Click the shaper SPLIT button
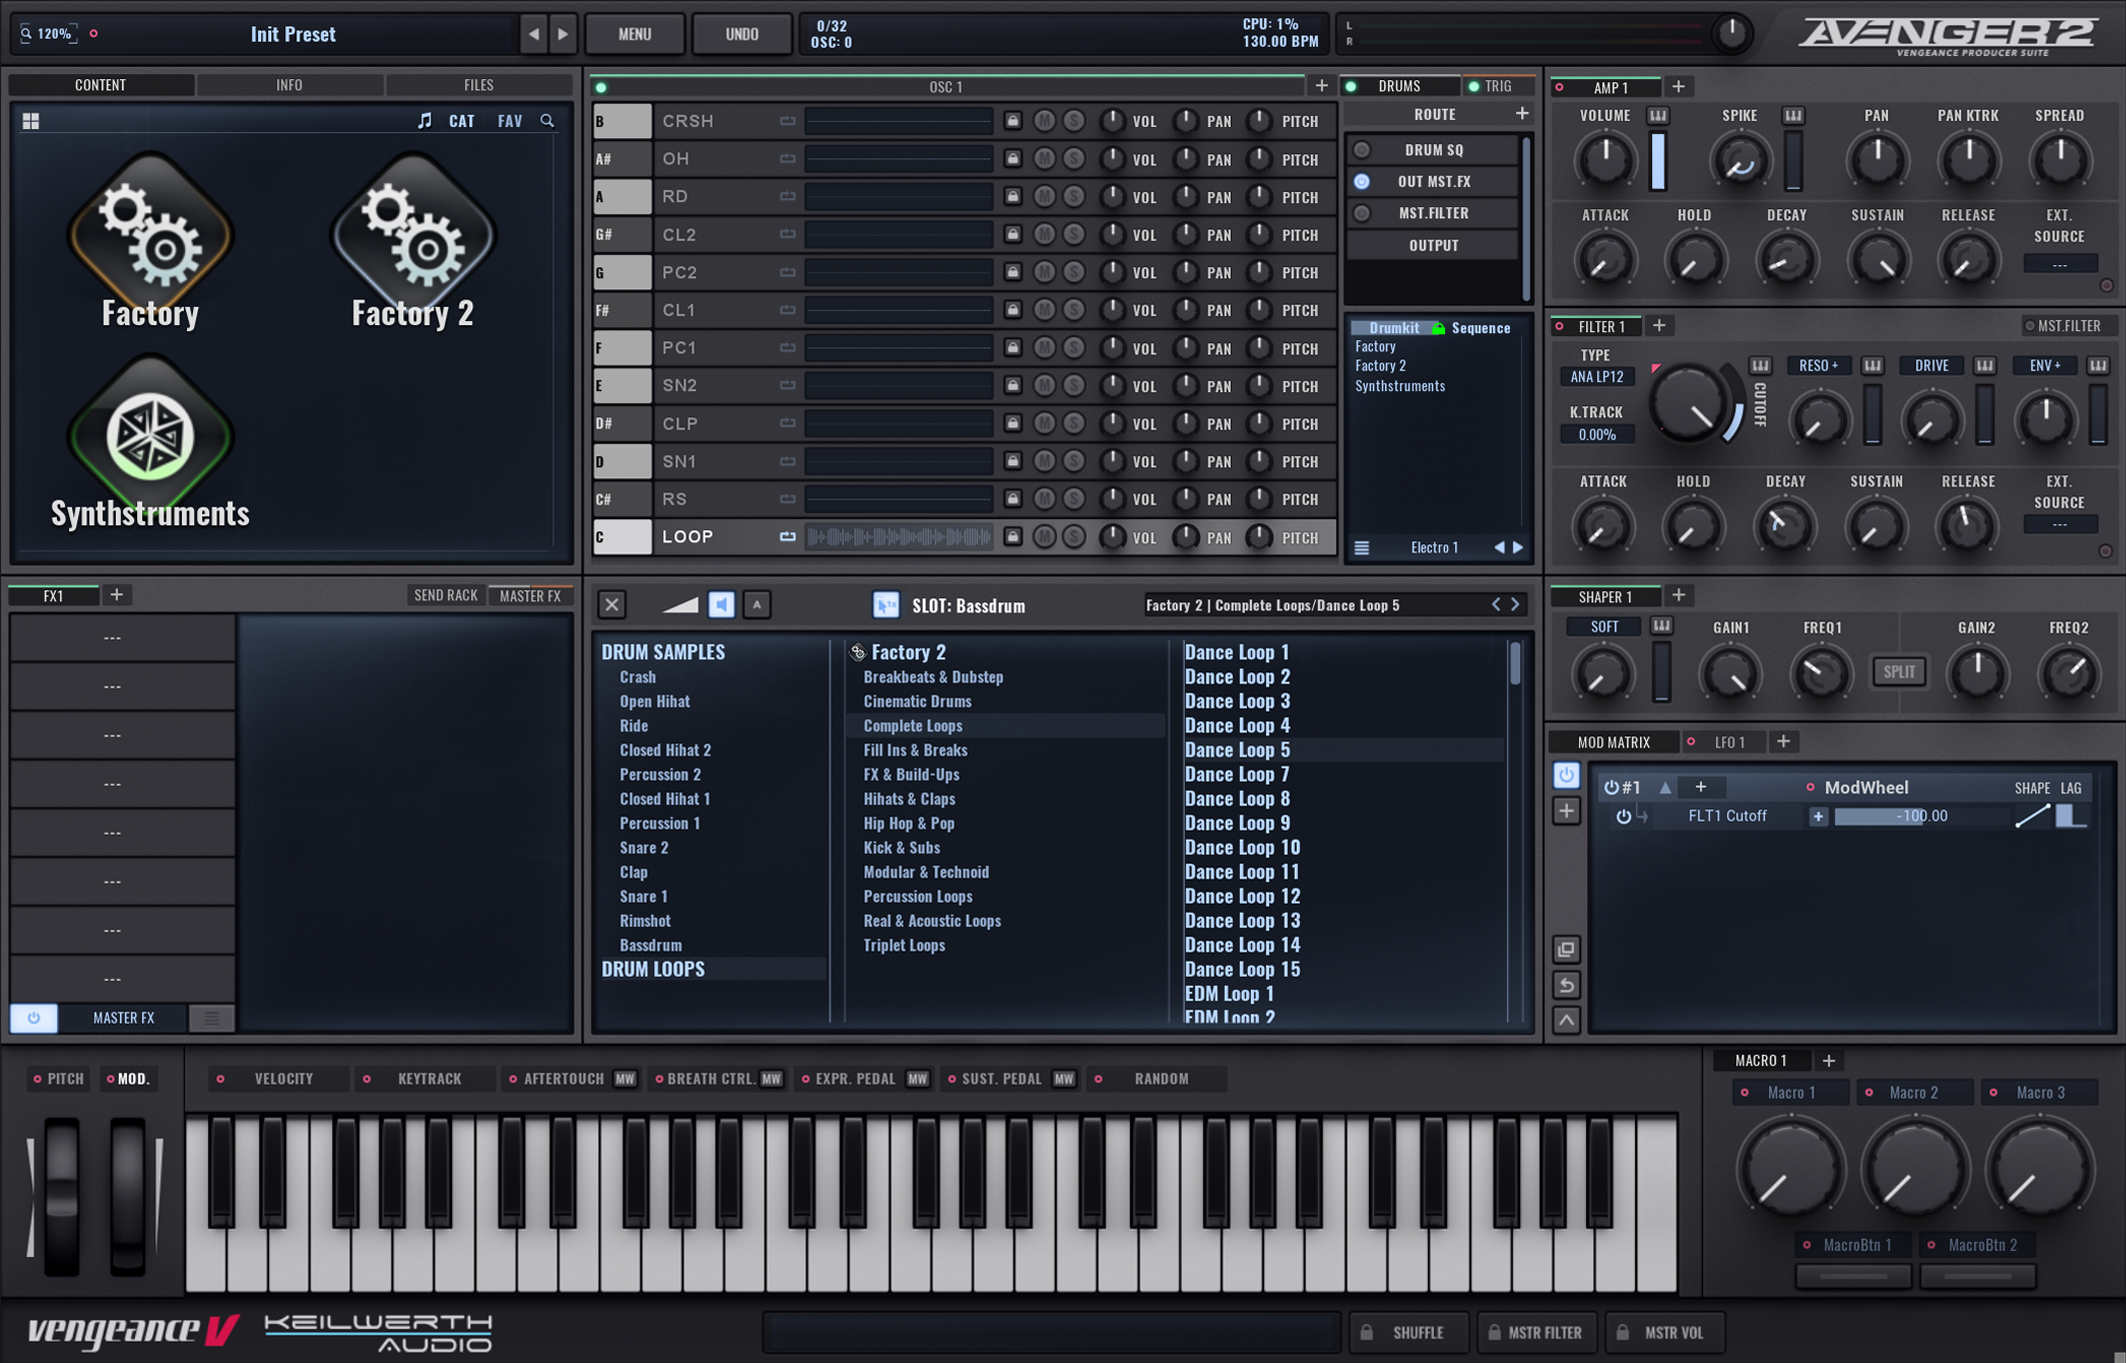Screen dimensions: 2126x1363 1899,672
